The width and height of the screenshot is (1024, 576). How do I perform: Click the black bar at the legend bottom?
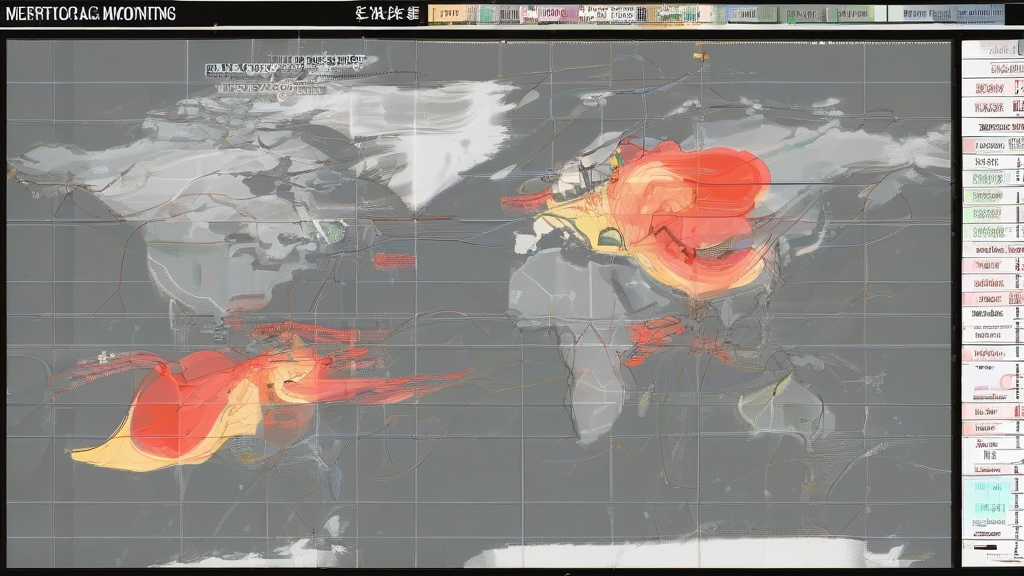[x=985, y=547]
